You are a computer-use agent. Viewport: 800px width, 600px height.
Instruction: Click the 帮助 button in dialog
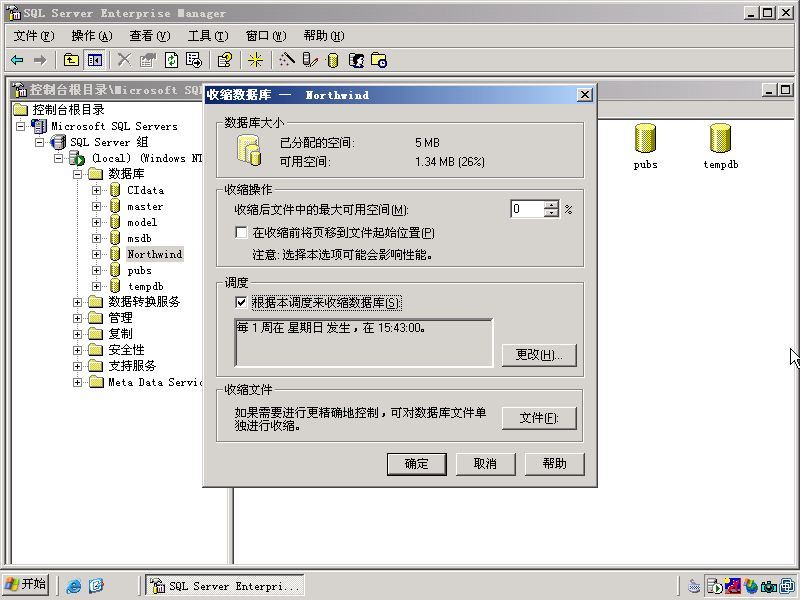[555, 464]
